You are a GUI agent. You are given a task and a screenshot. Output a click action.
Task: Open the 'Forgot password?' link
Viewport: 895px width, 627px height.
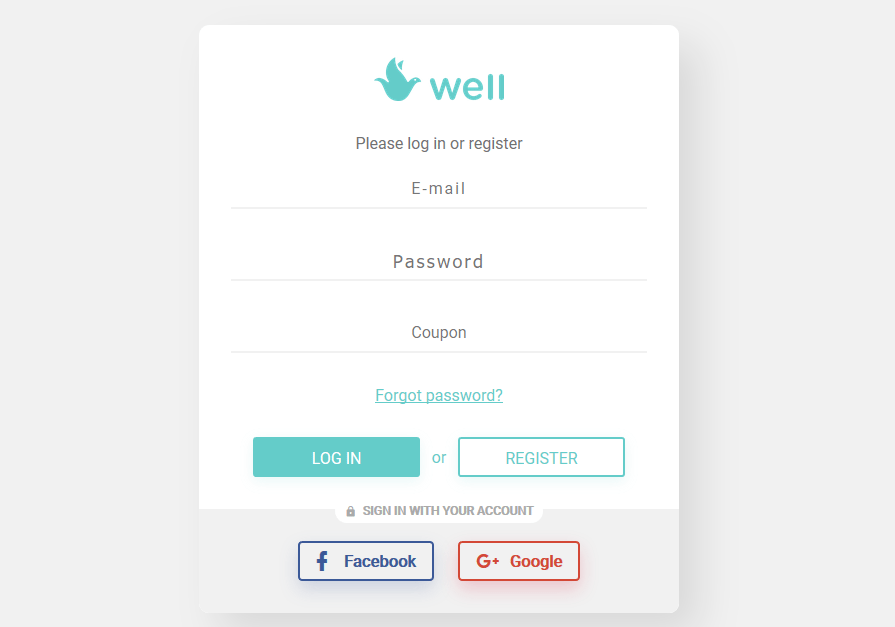pyautogui.click(x=439, y=395)
